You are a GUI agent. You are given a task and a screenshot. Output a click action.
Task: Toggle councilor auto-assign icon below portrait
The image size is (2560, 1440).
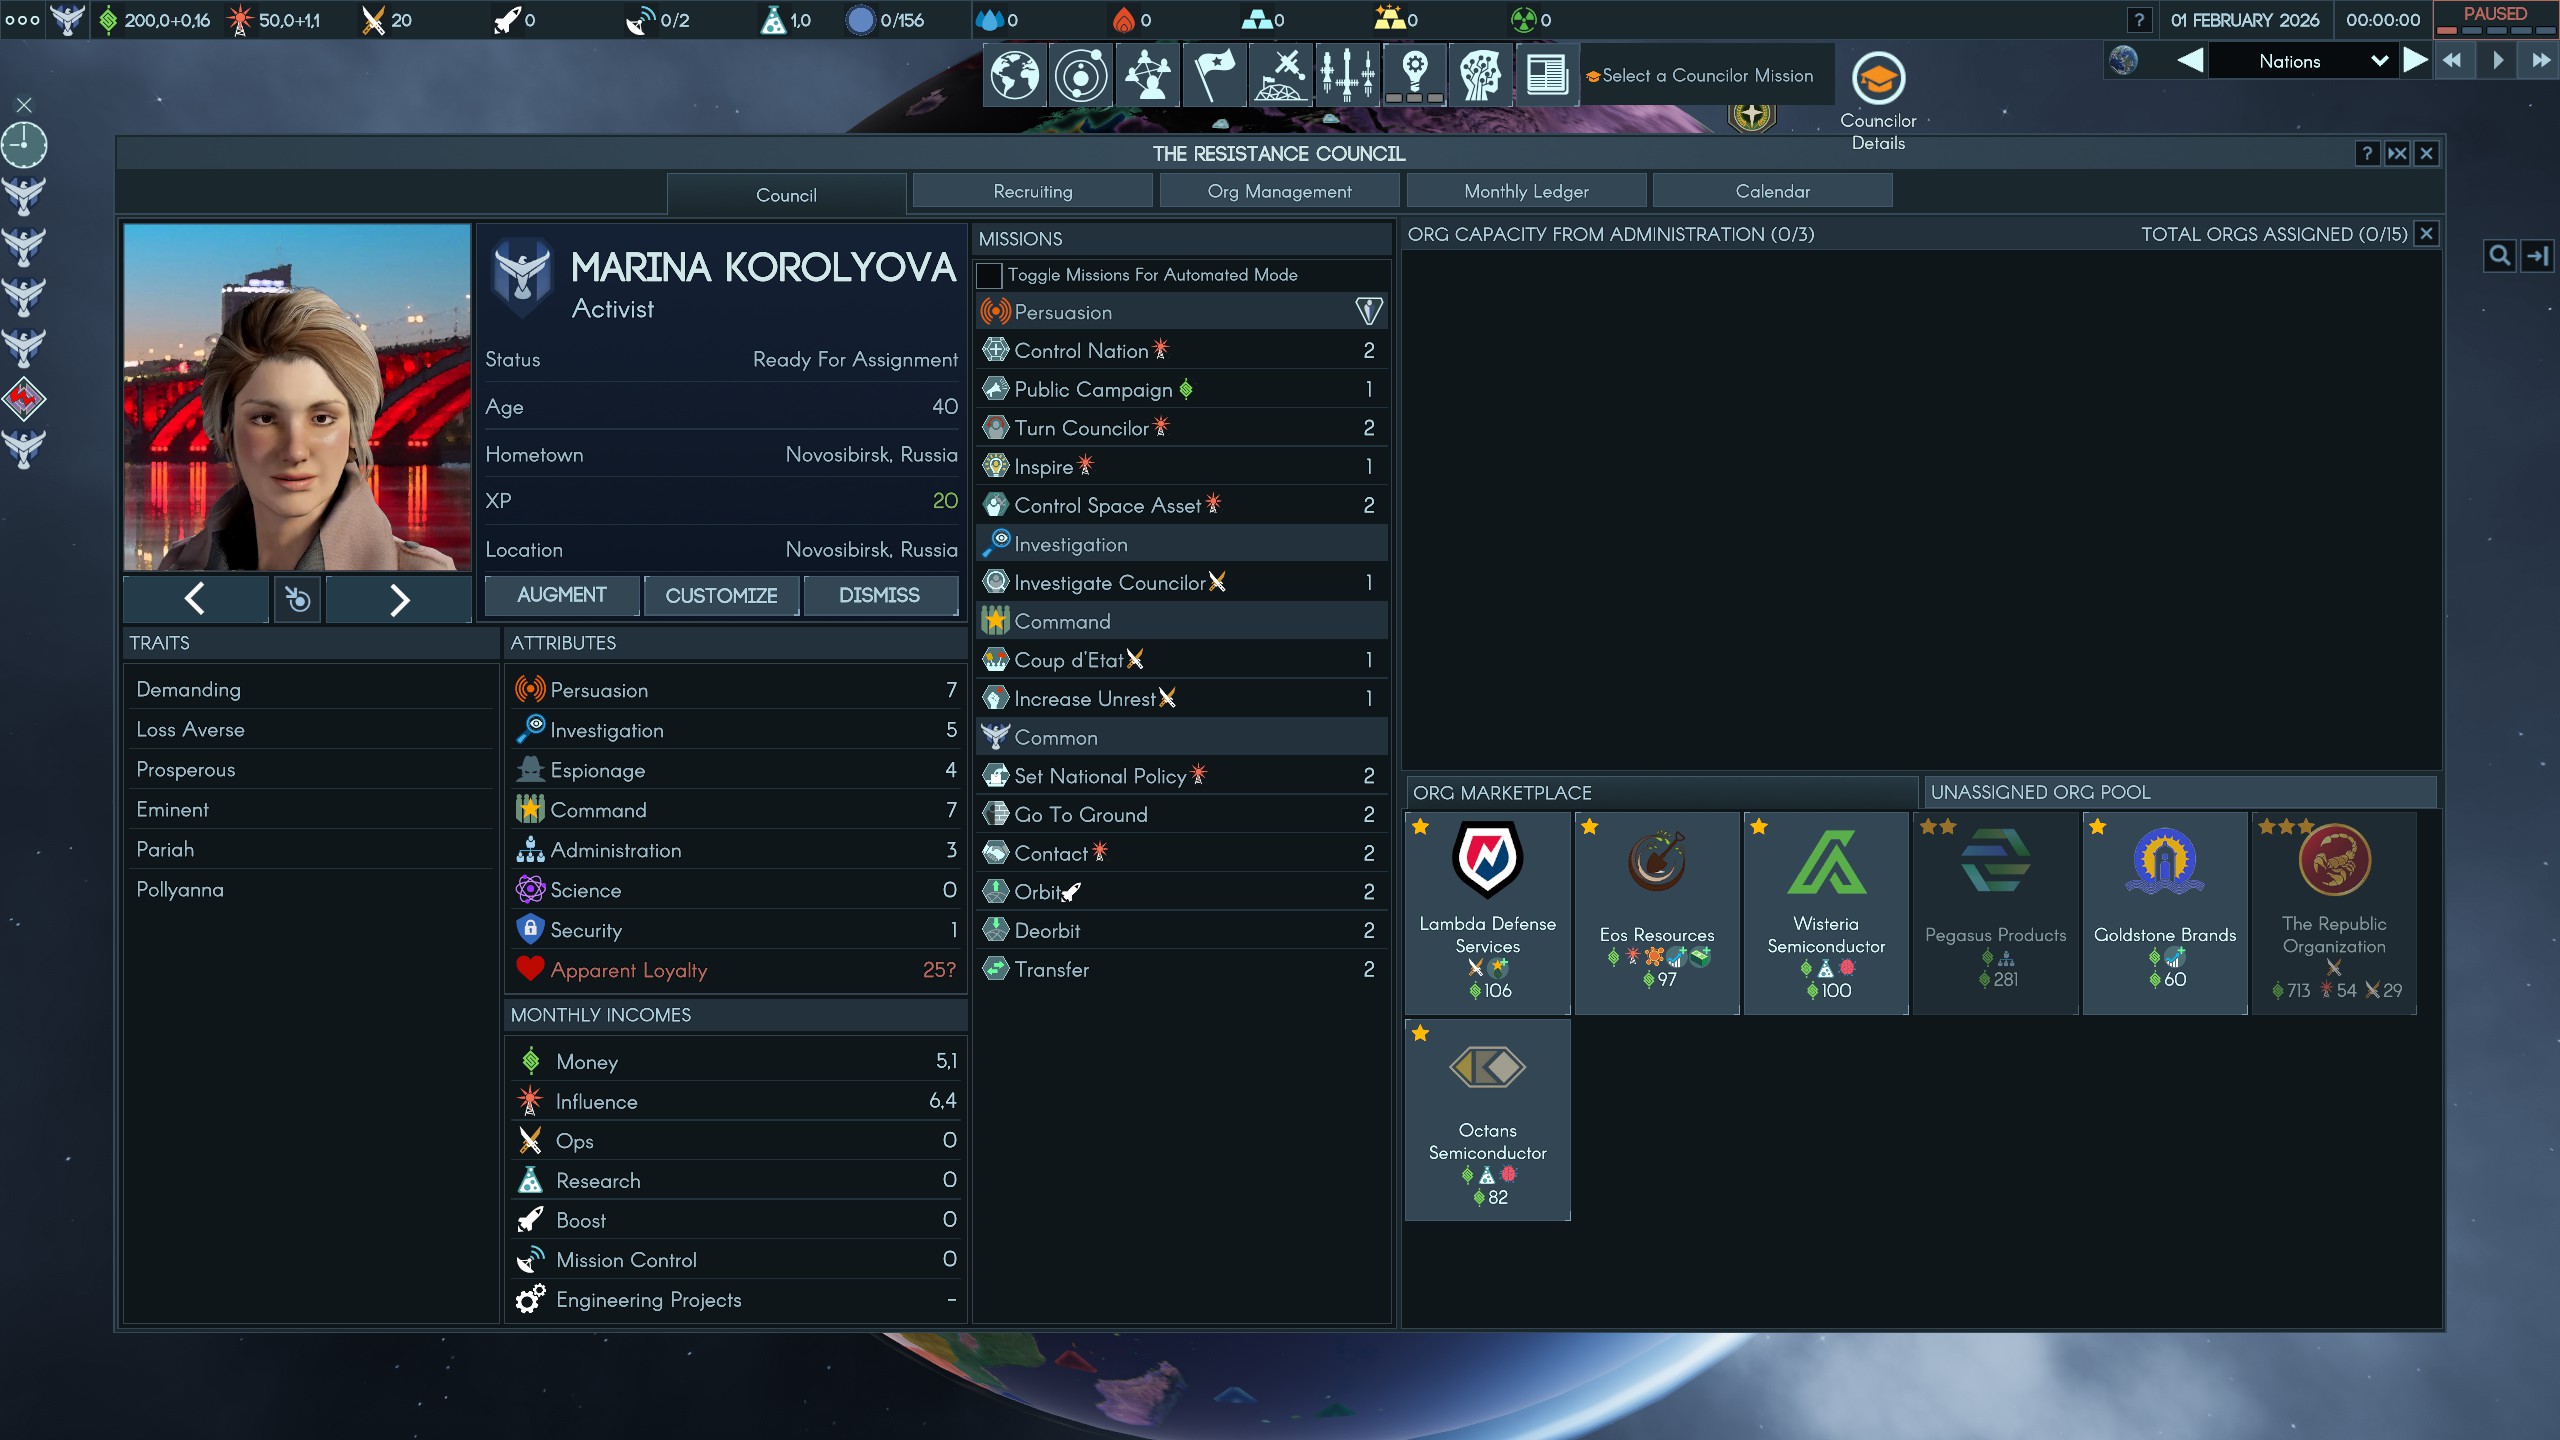point(297,599)
